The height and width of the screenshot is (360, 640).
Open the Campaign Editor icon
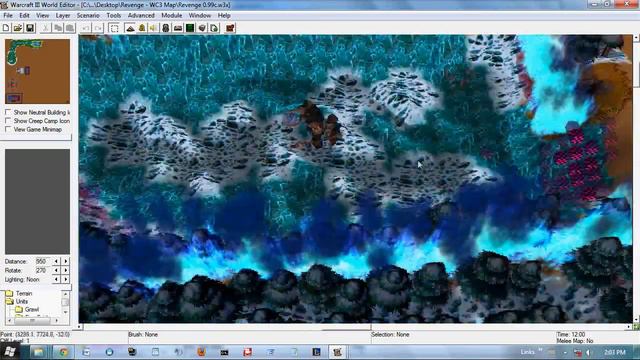[x=178, y=28]
